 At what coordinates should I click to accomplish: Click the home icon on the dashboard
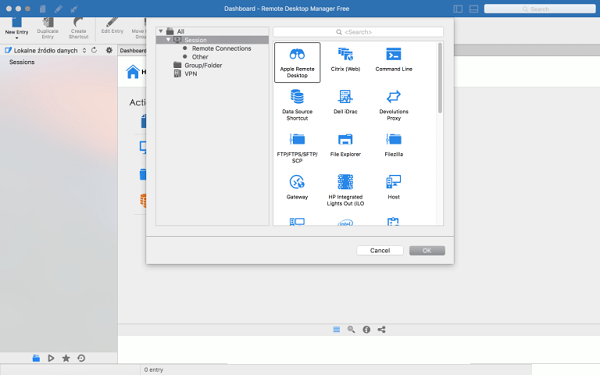[133, 72]
